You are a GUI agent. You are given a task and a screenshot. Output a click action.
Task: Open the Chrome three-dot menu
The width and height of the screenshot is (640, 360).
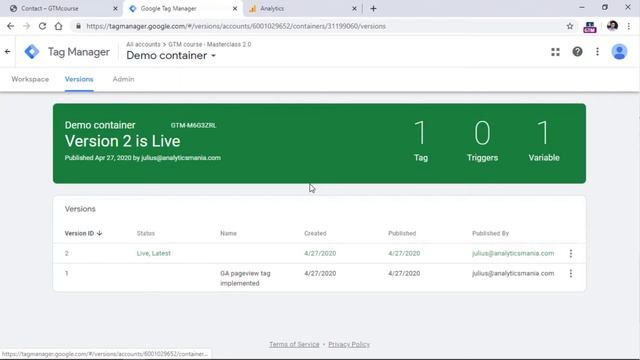pos(629,26)
